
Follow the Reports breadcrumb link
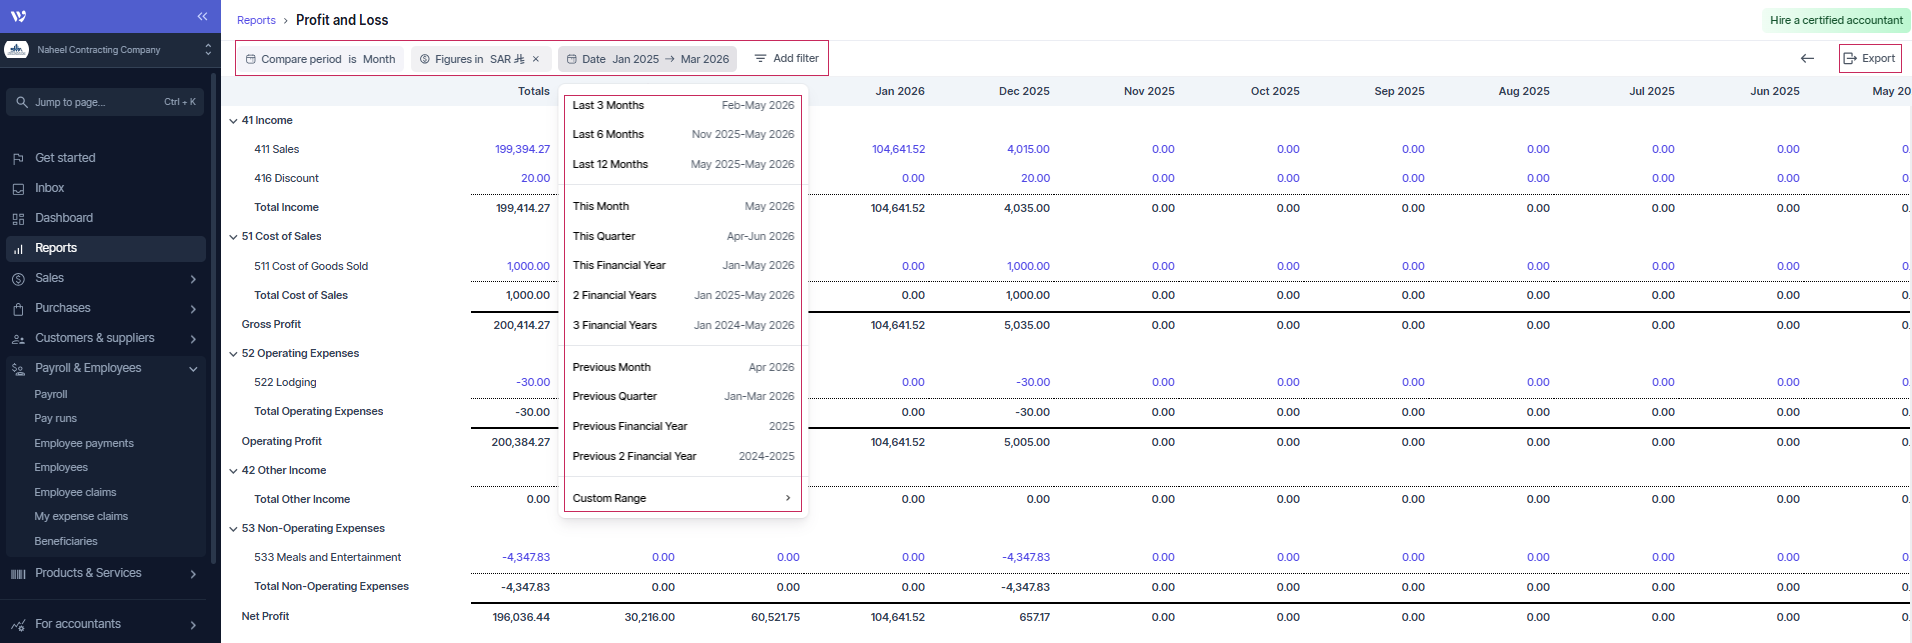256,20
